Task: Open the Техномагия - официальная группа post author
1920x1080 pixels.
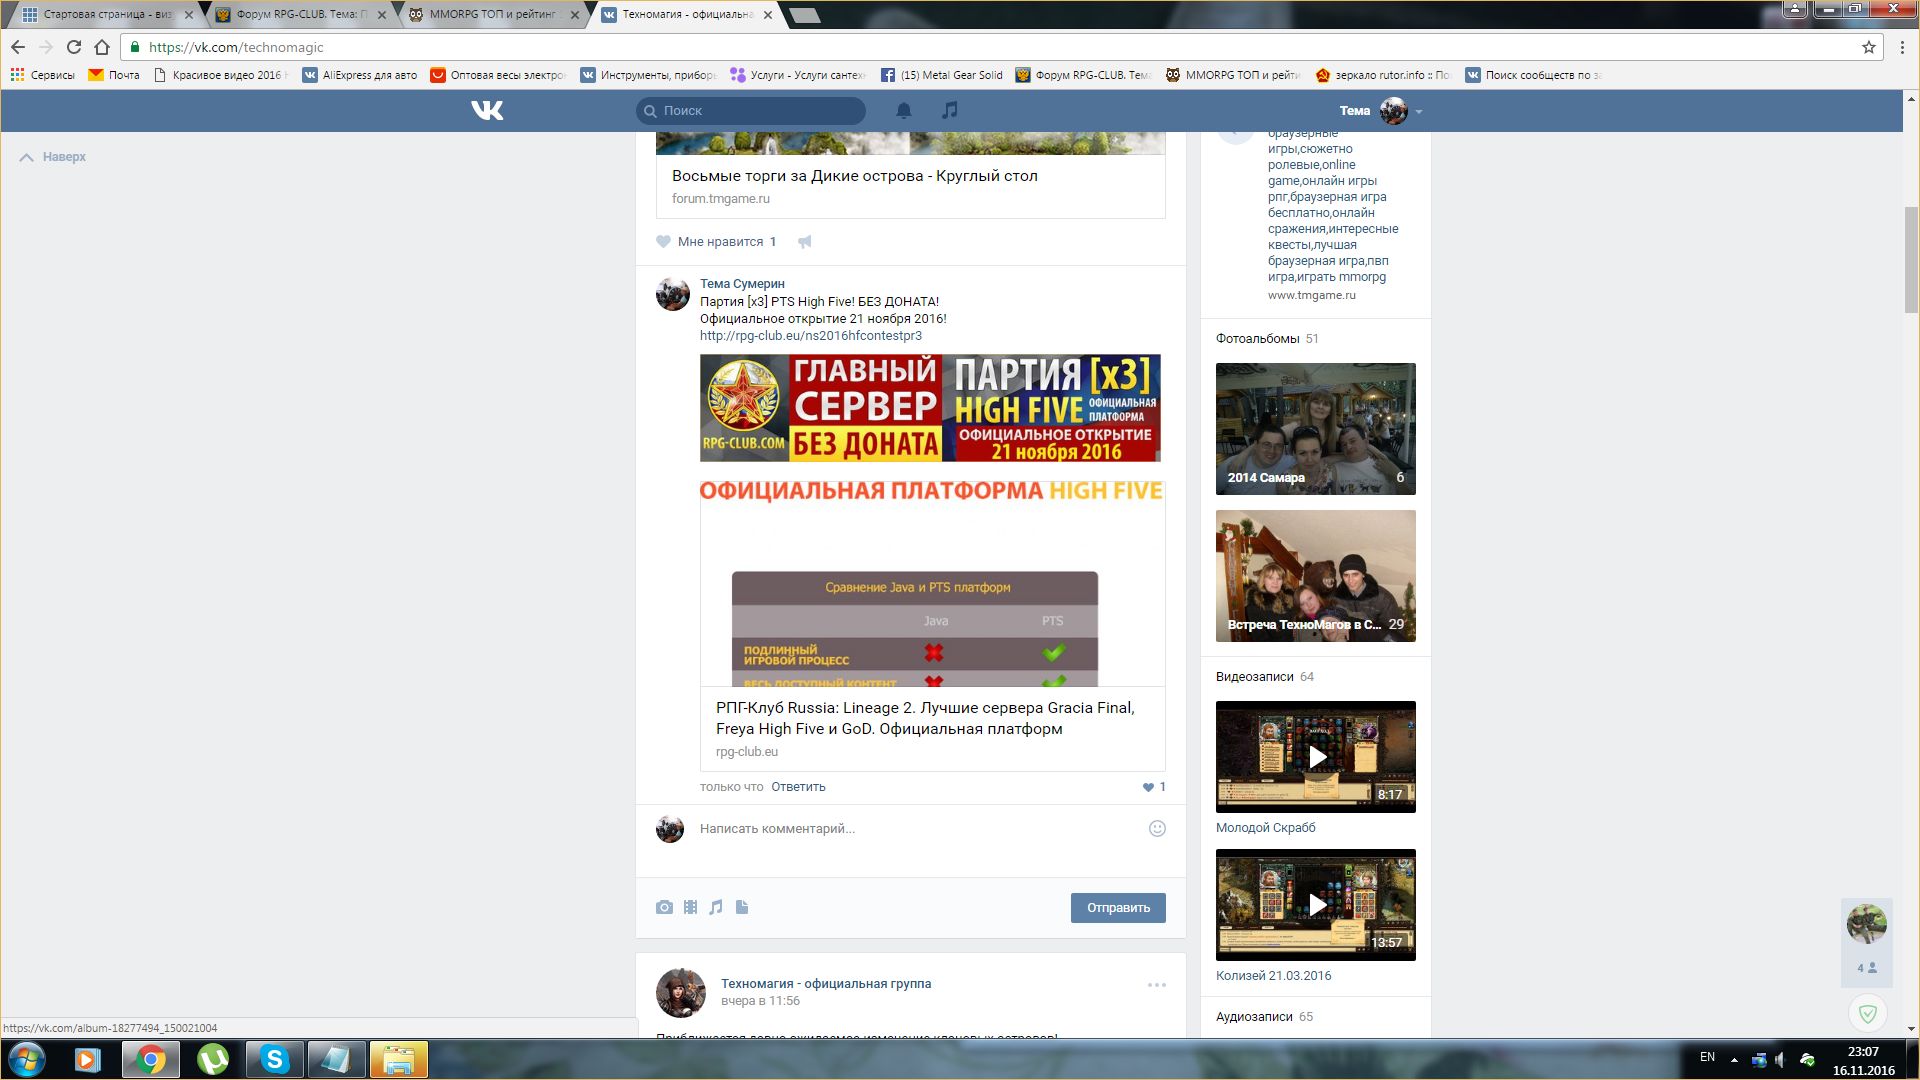Action: [826, 984]
